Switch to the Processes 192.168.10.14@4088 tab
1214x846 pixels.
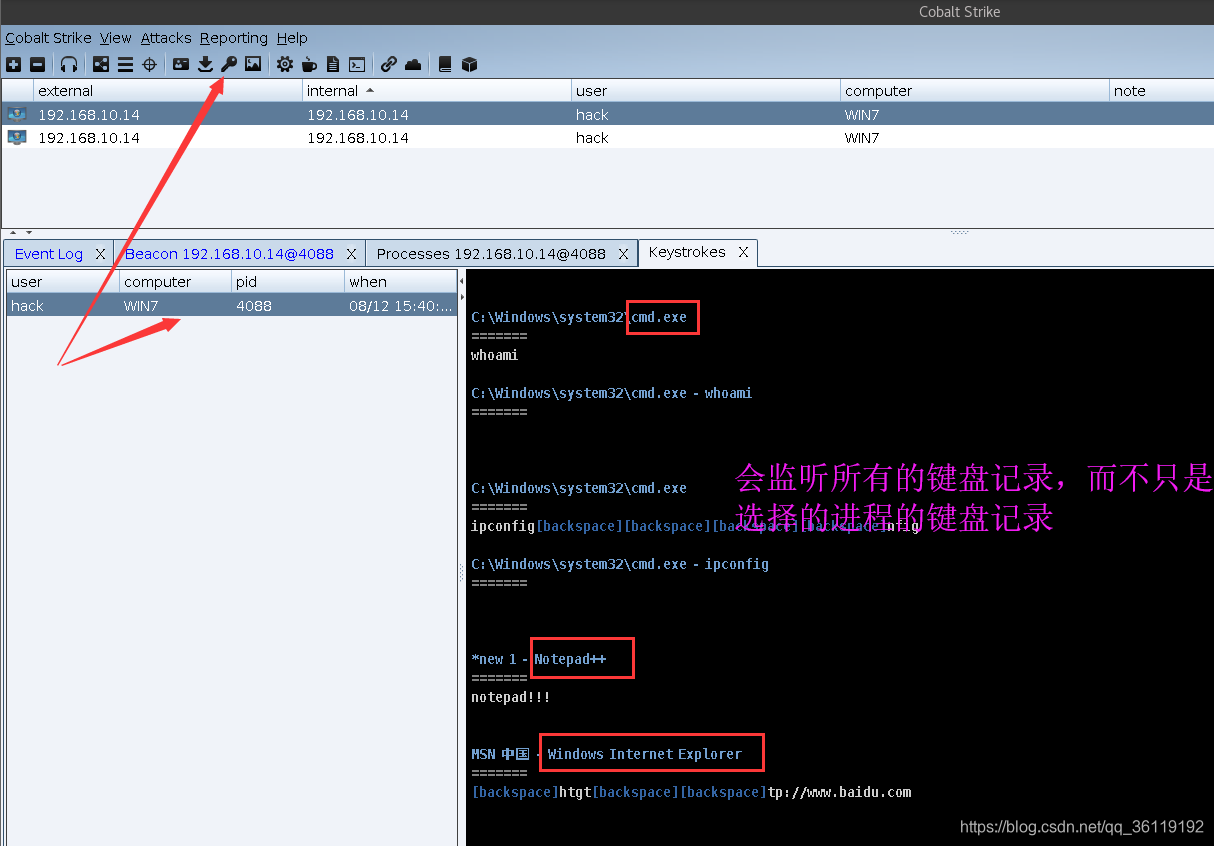pos(491,254)
